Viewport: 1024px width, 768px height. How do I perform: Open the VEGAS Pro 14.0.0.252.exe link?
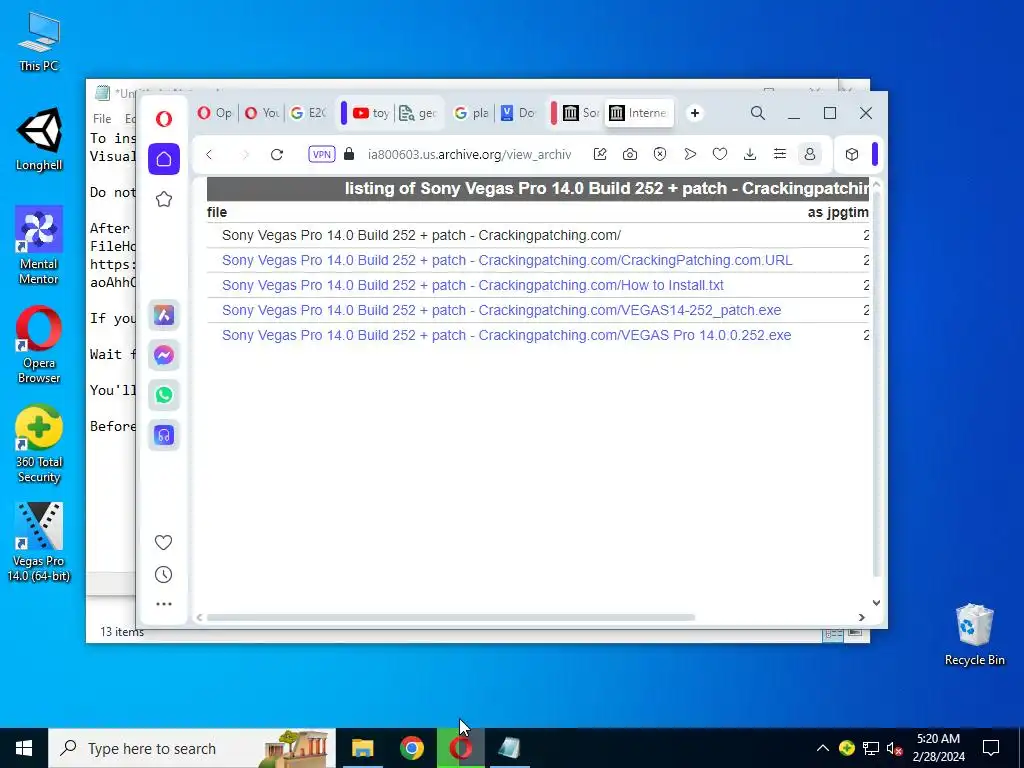tap(507, 335)
